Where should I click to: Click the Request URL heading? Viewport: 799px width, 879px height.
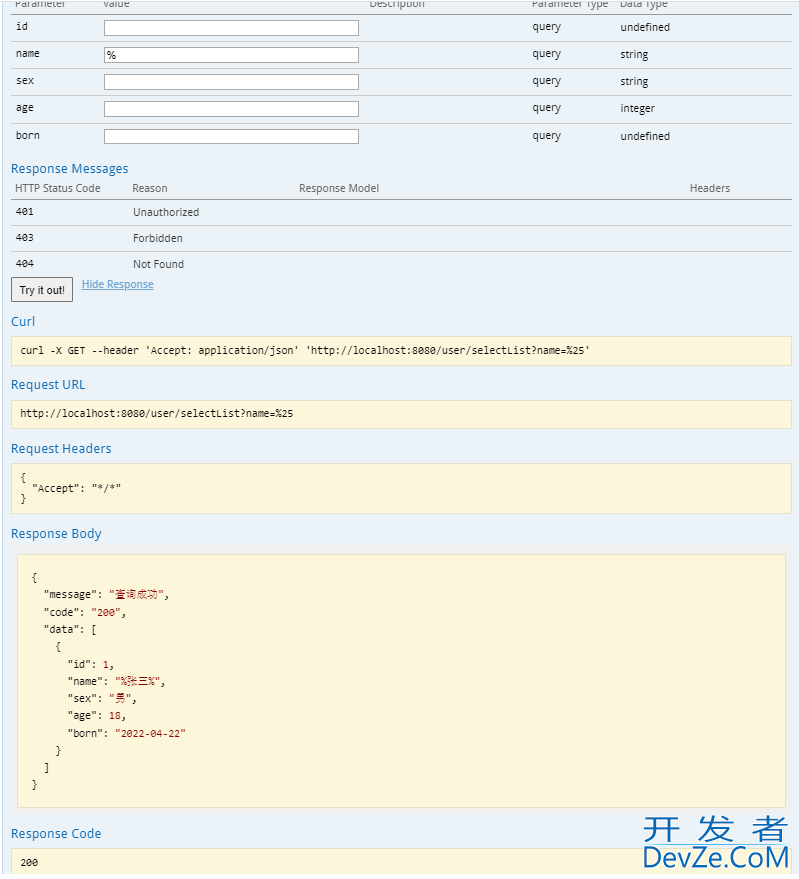[x=48, y=385]
